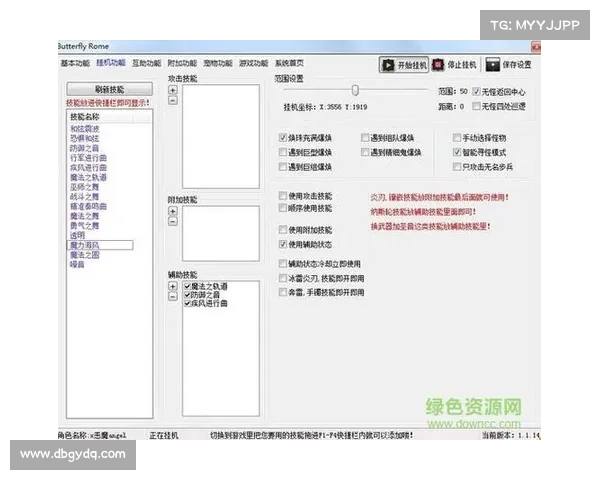Uncheck 疾风进行曲 in 辅助技能 list
This screenshot has height=480, width=600.
click(188, 304)
